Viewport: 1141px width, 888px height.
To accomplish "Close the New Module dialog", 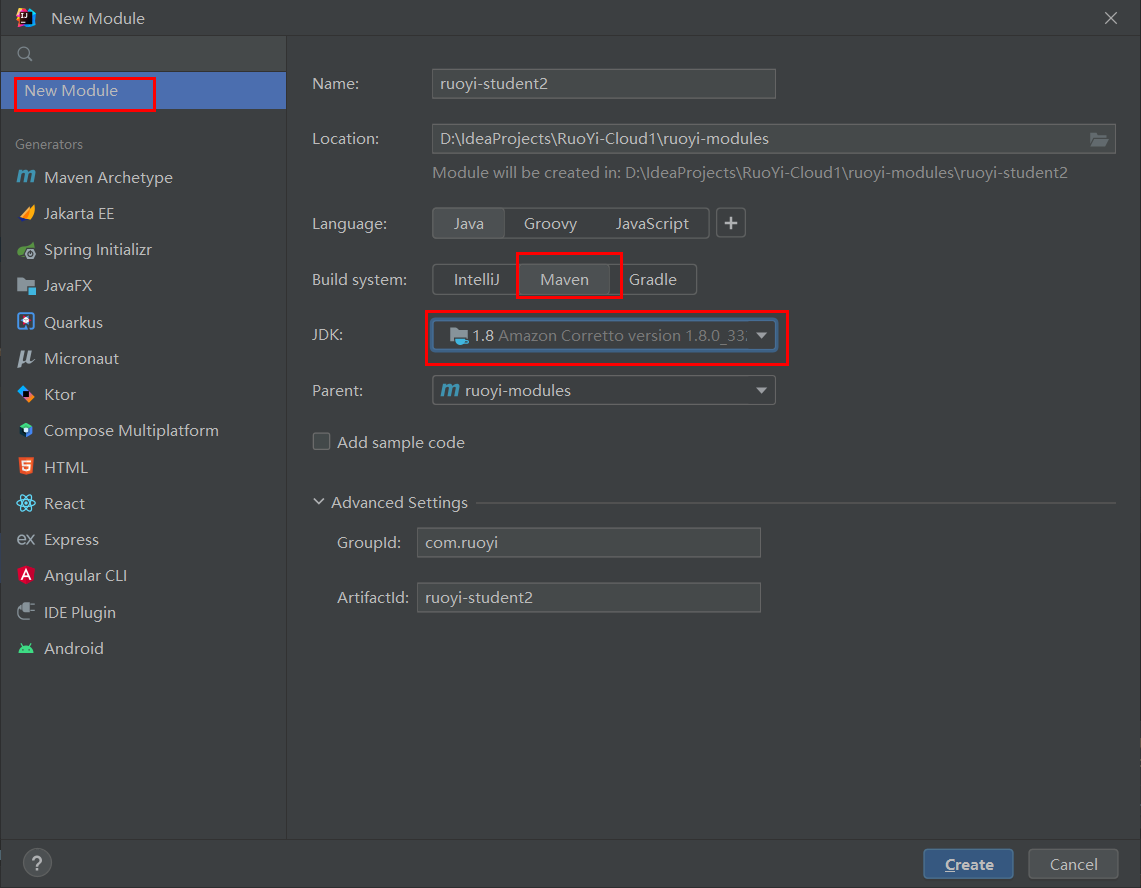I will [1110, 18].
